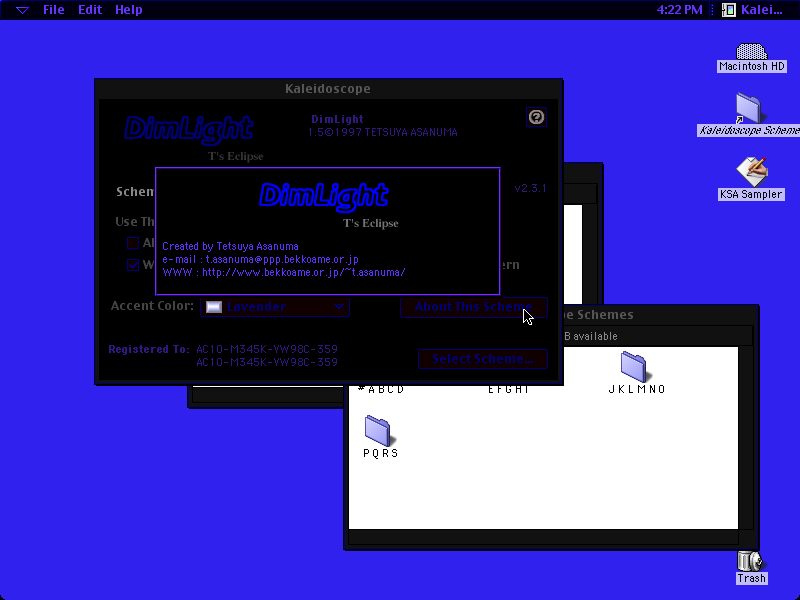800x600 pixels.
Task: Click the Lavender color swatch preview
Action: 214,307
